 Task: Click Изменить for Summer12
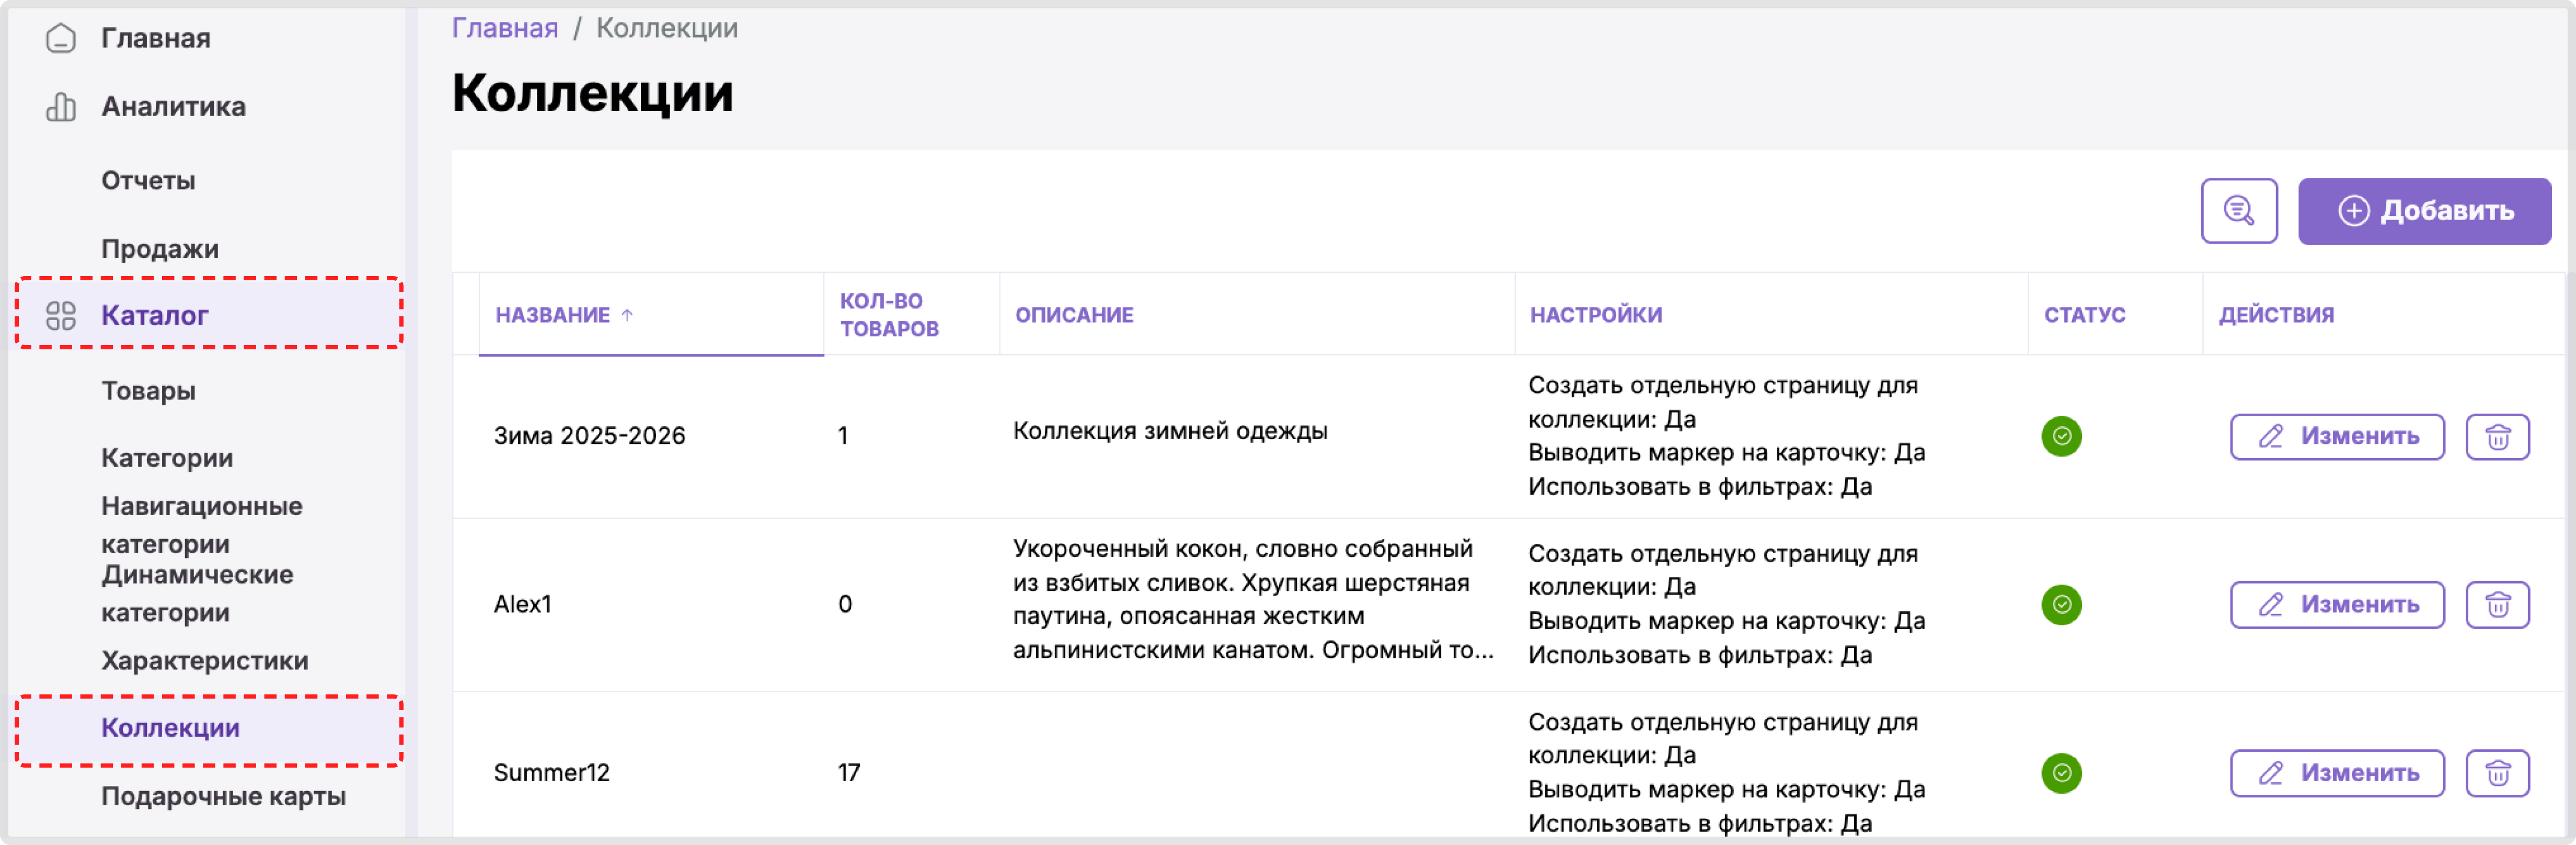click(x=2337, y=773)
